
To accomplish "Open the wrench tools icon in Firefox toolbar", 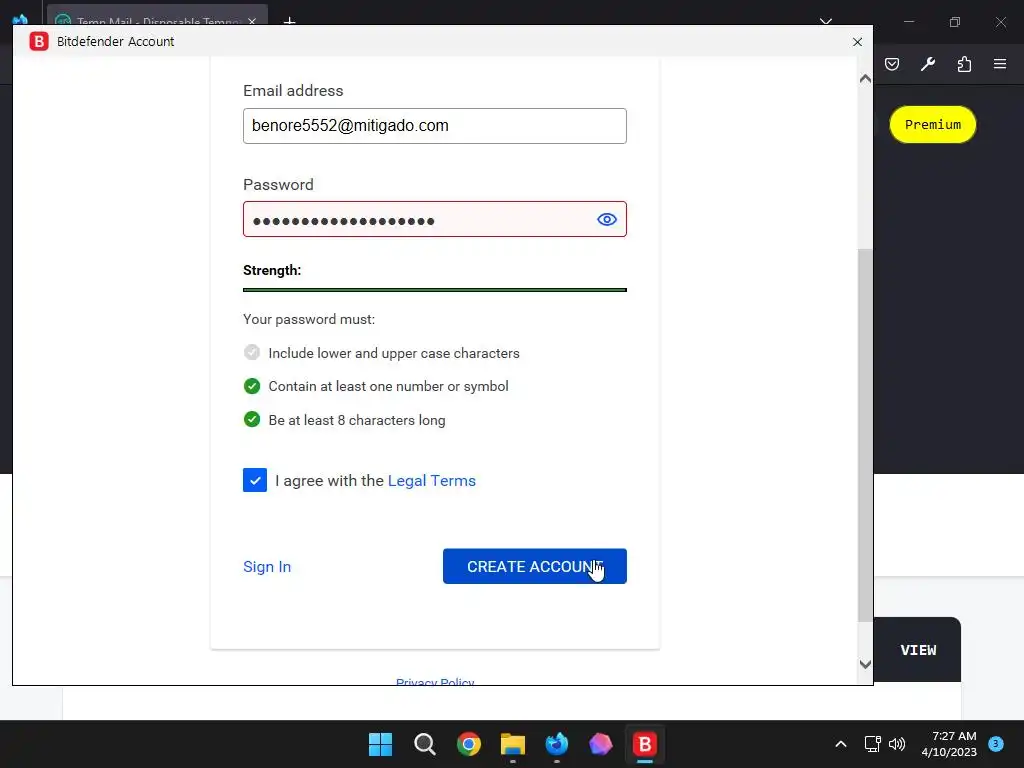I will pos(928,64).
